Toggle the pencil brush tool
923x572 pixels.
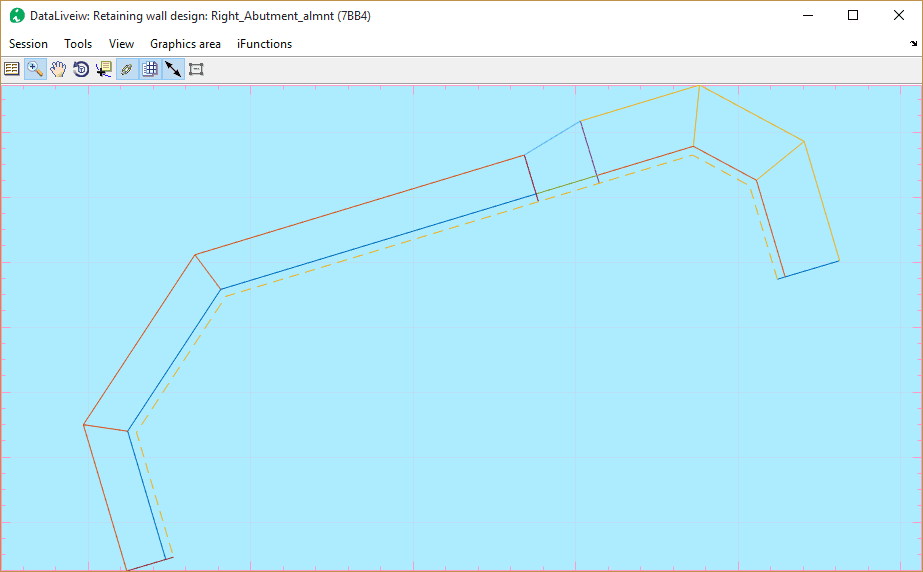(x=127, y=69)
